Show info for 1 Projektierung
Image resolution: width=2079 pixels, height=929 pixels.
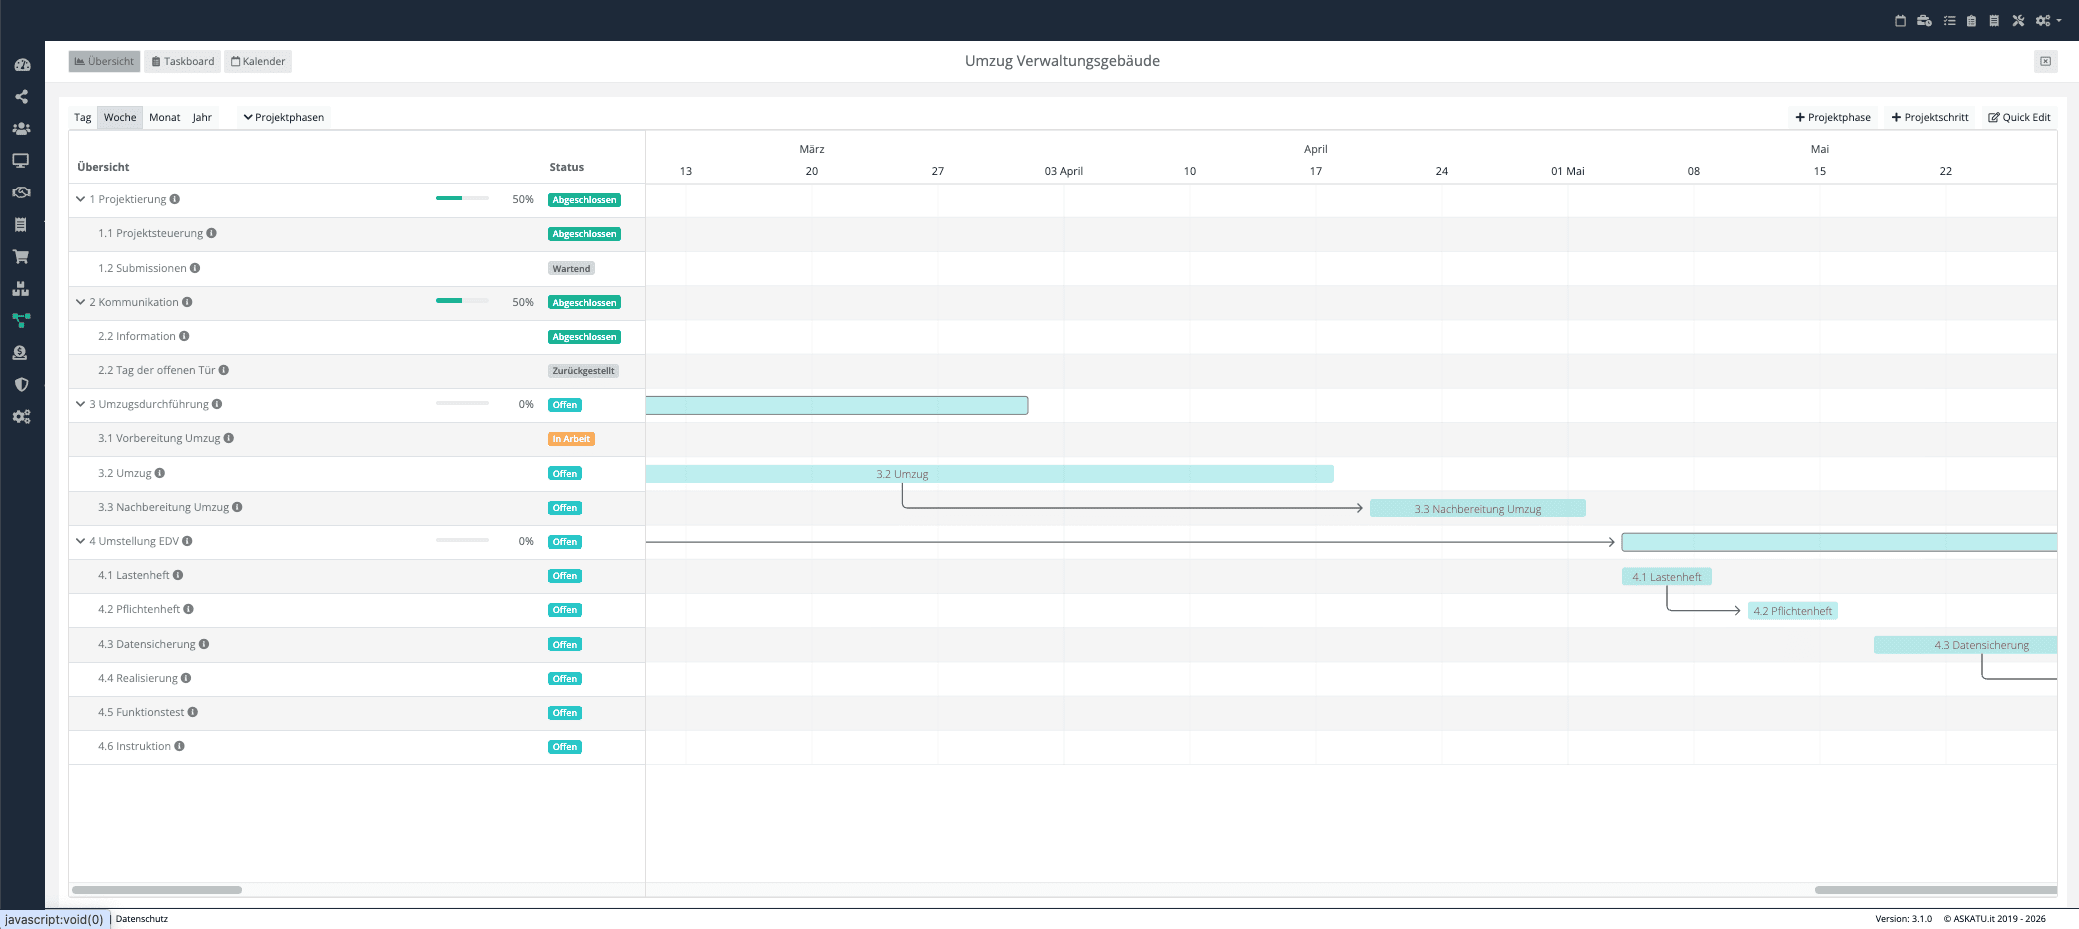tap(175, 199)
